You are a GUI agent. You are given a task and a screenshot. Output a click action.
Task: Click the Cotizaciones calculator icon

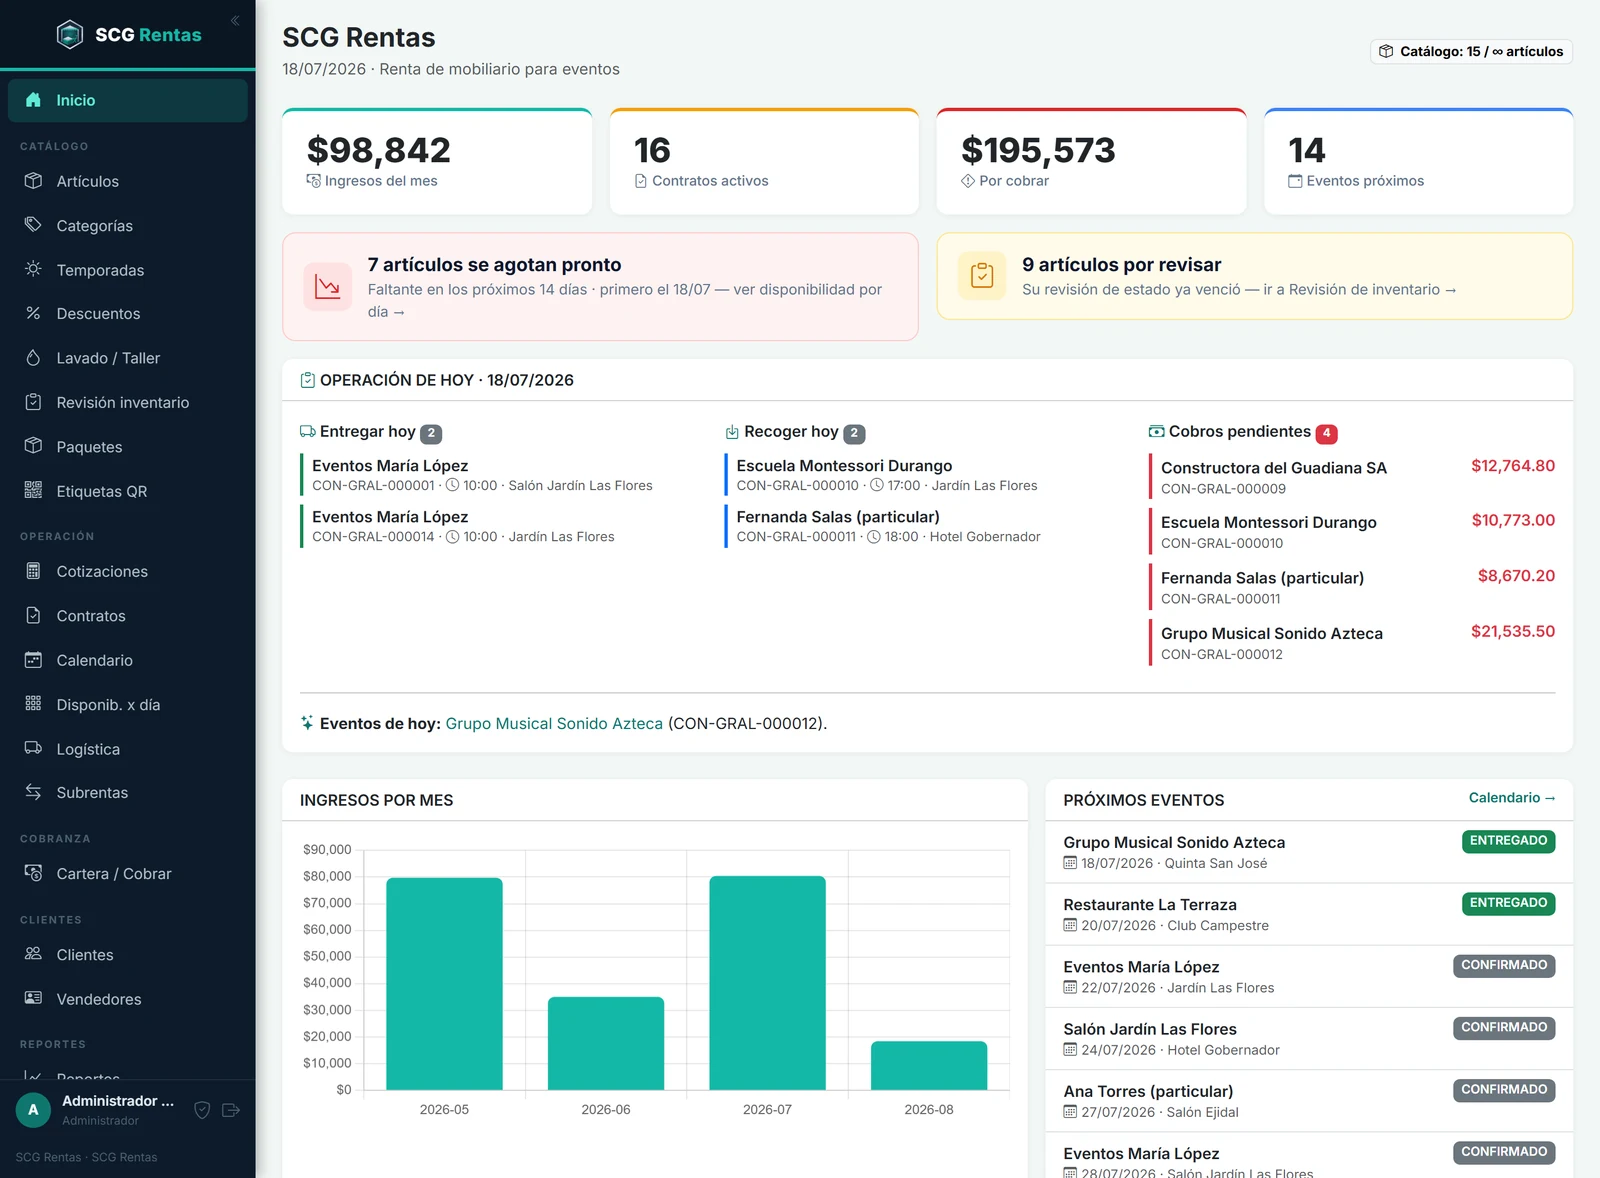pos(33,571)
